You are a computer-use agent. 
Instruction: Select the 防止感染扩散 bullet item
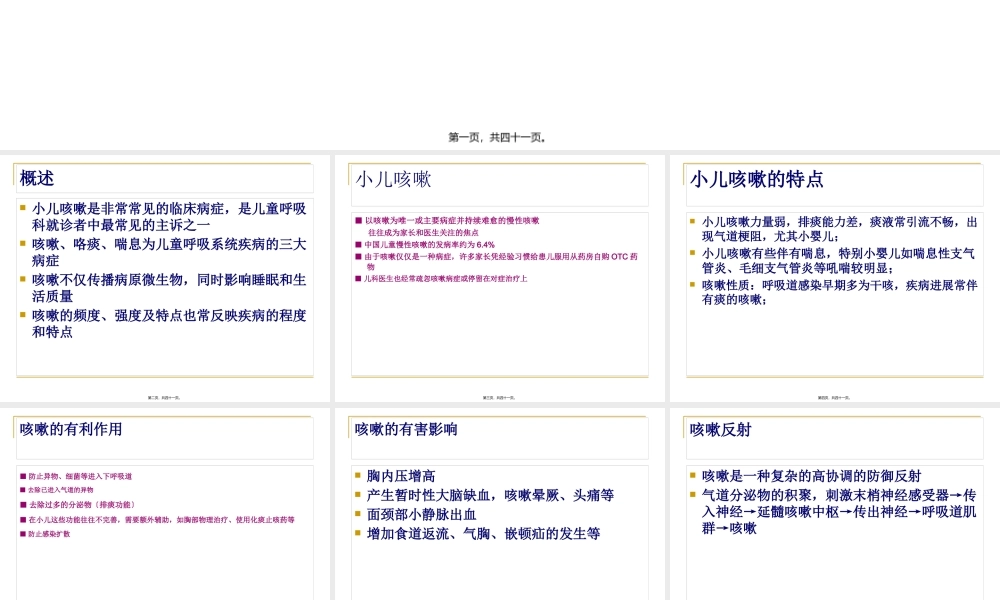point(45,533)
